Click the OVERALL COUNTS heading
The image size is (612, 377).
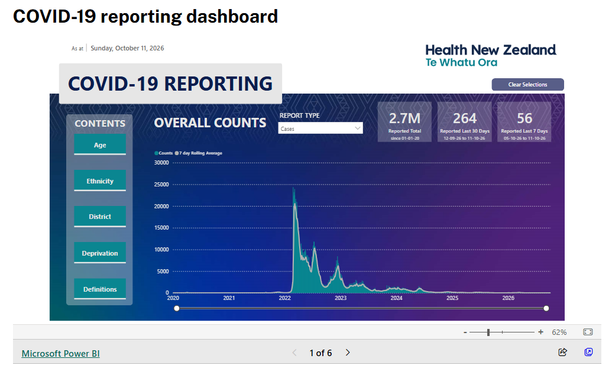(210, 123)
